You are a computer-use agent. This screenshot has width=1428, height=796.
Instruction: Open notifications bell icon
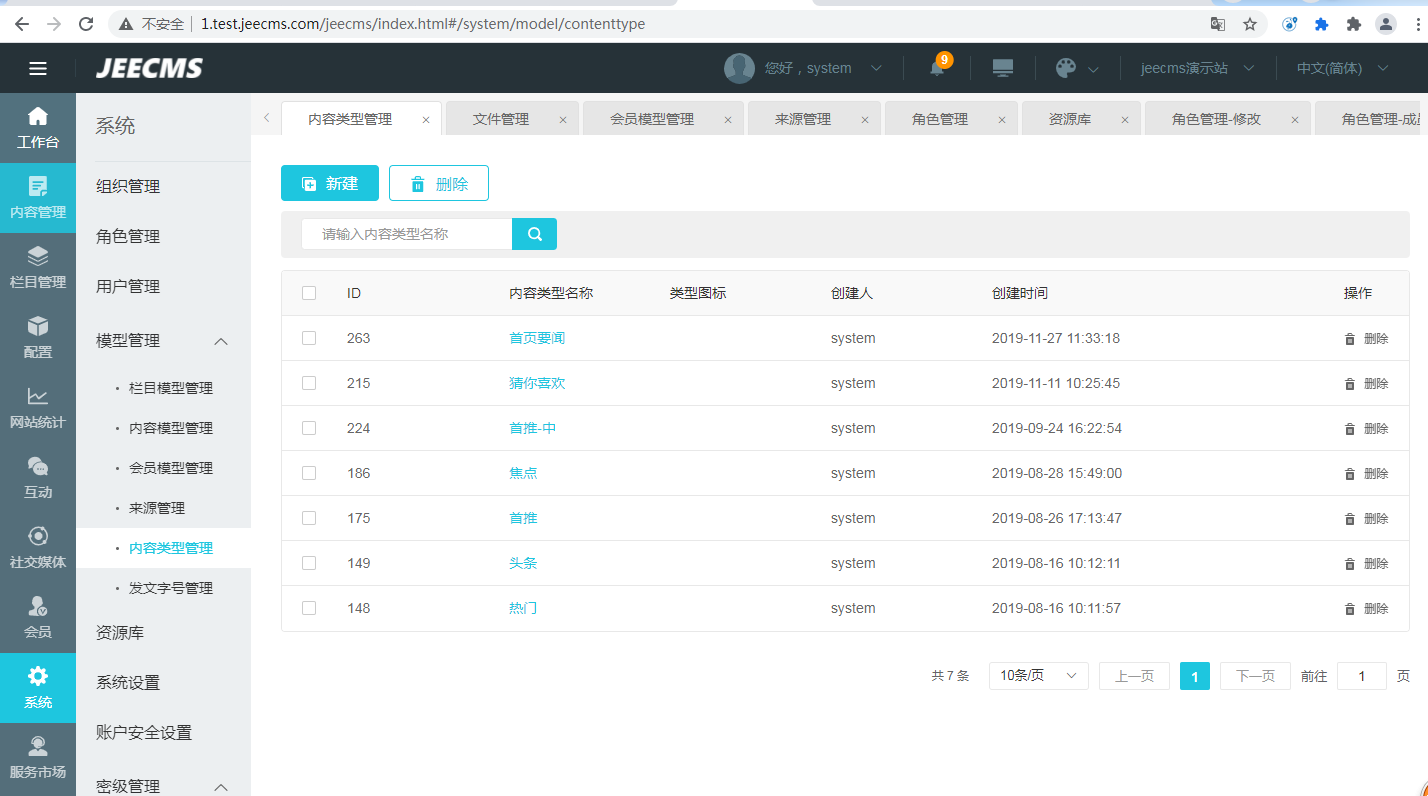[x=937, y=68]
